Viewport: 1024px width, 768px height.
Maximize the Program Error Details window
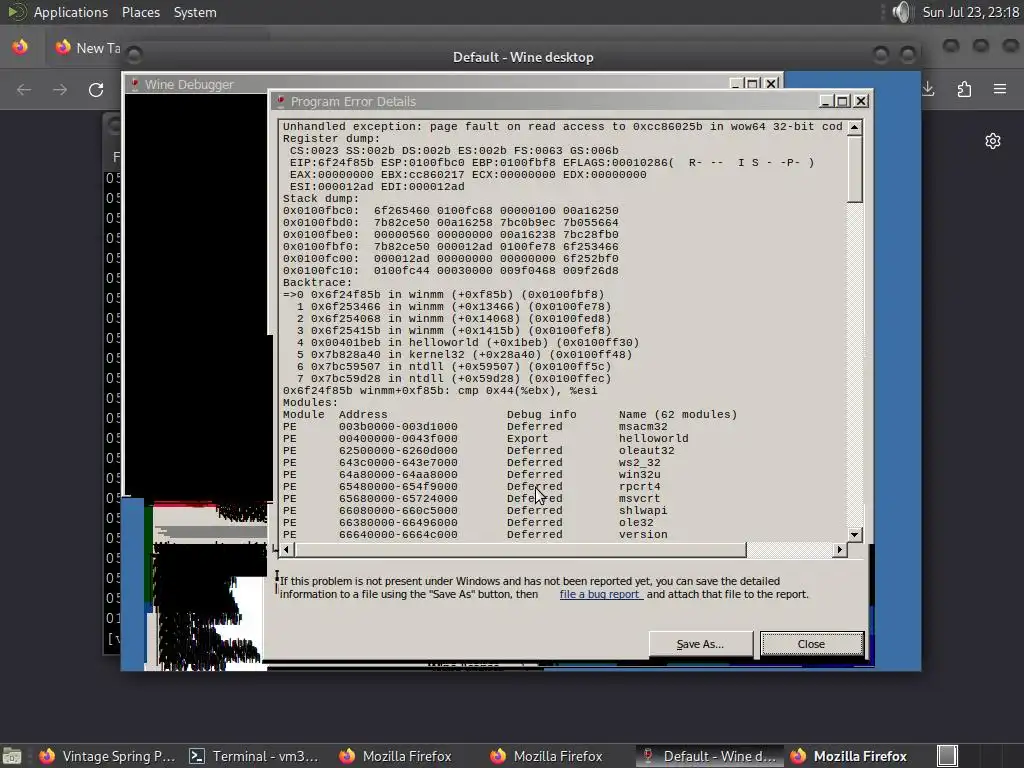[x=843, y=101]
